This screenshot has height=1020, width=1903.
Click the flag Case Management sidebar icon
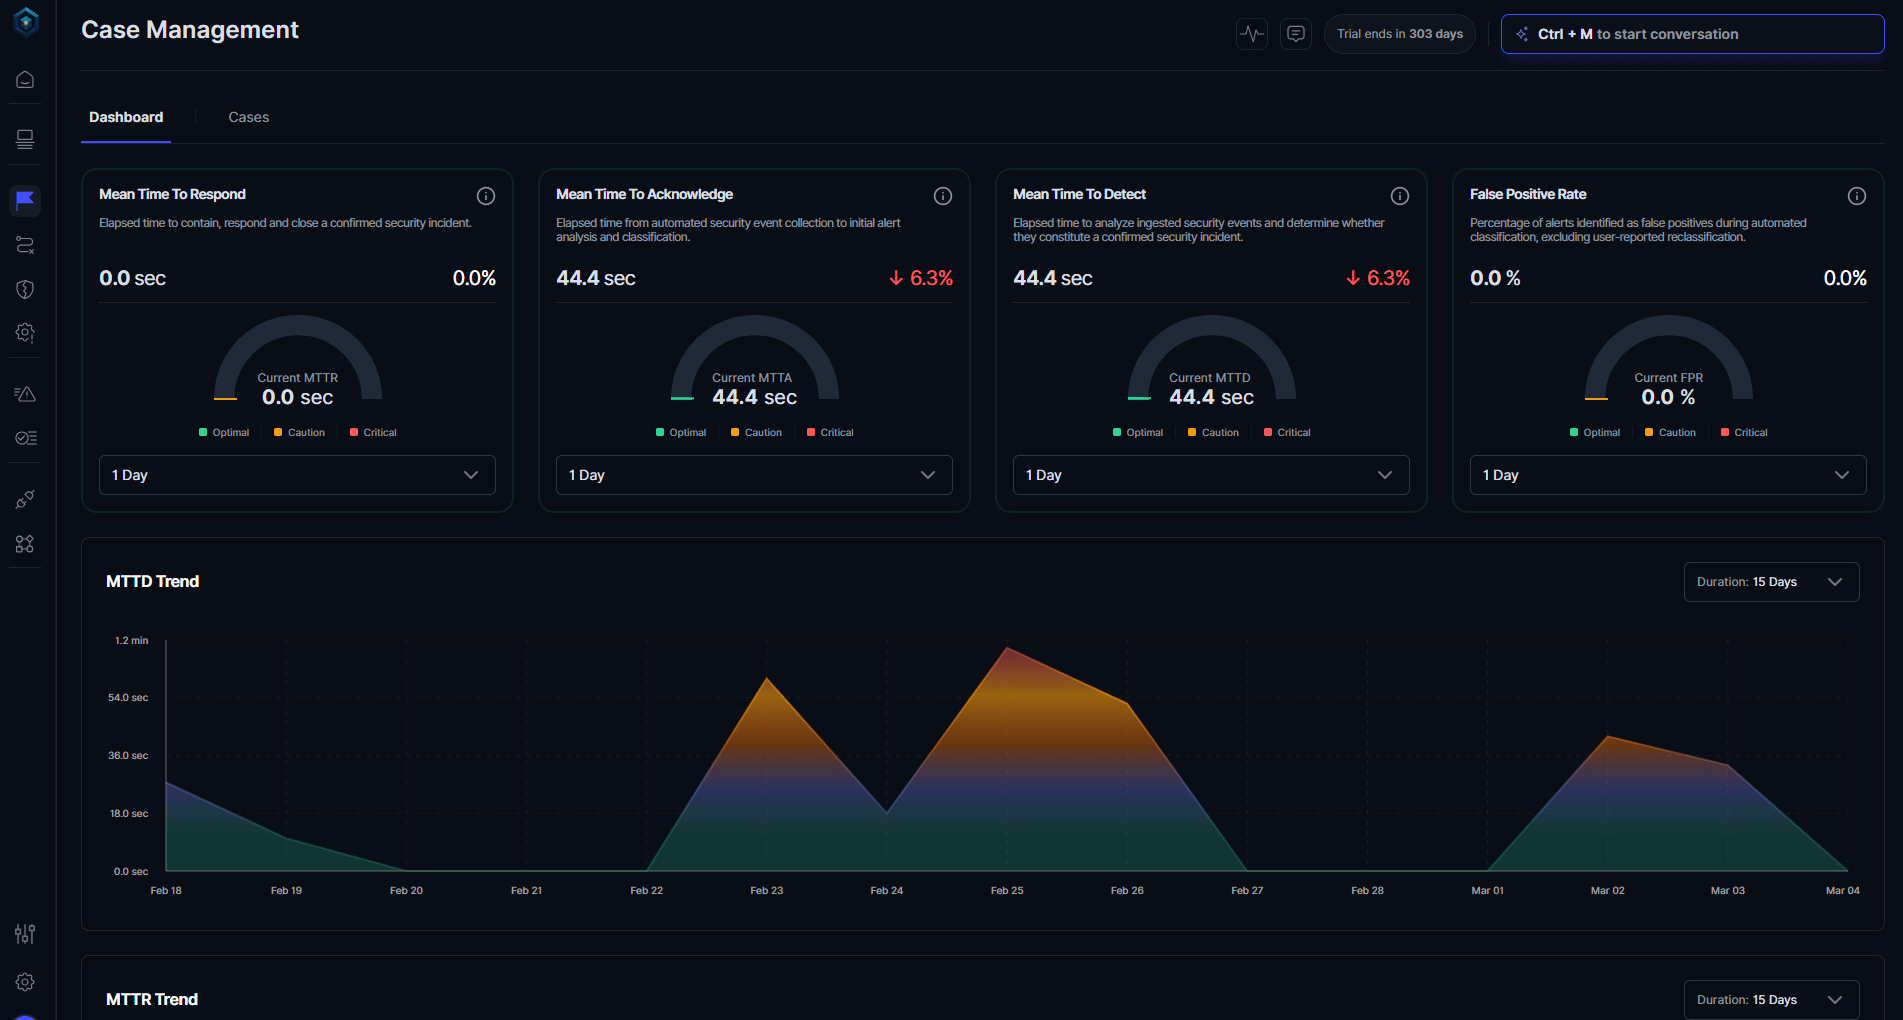click(25, 200)
